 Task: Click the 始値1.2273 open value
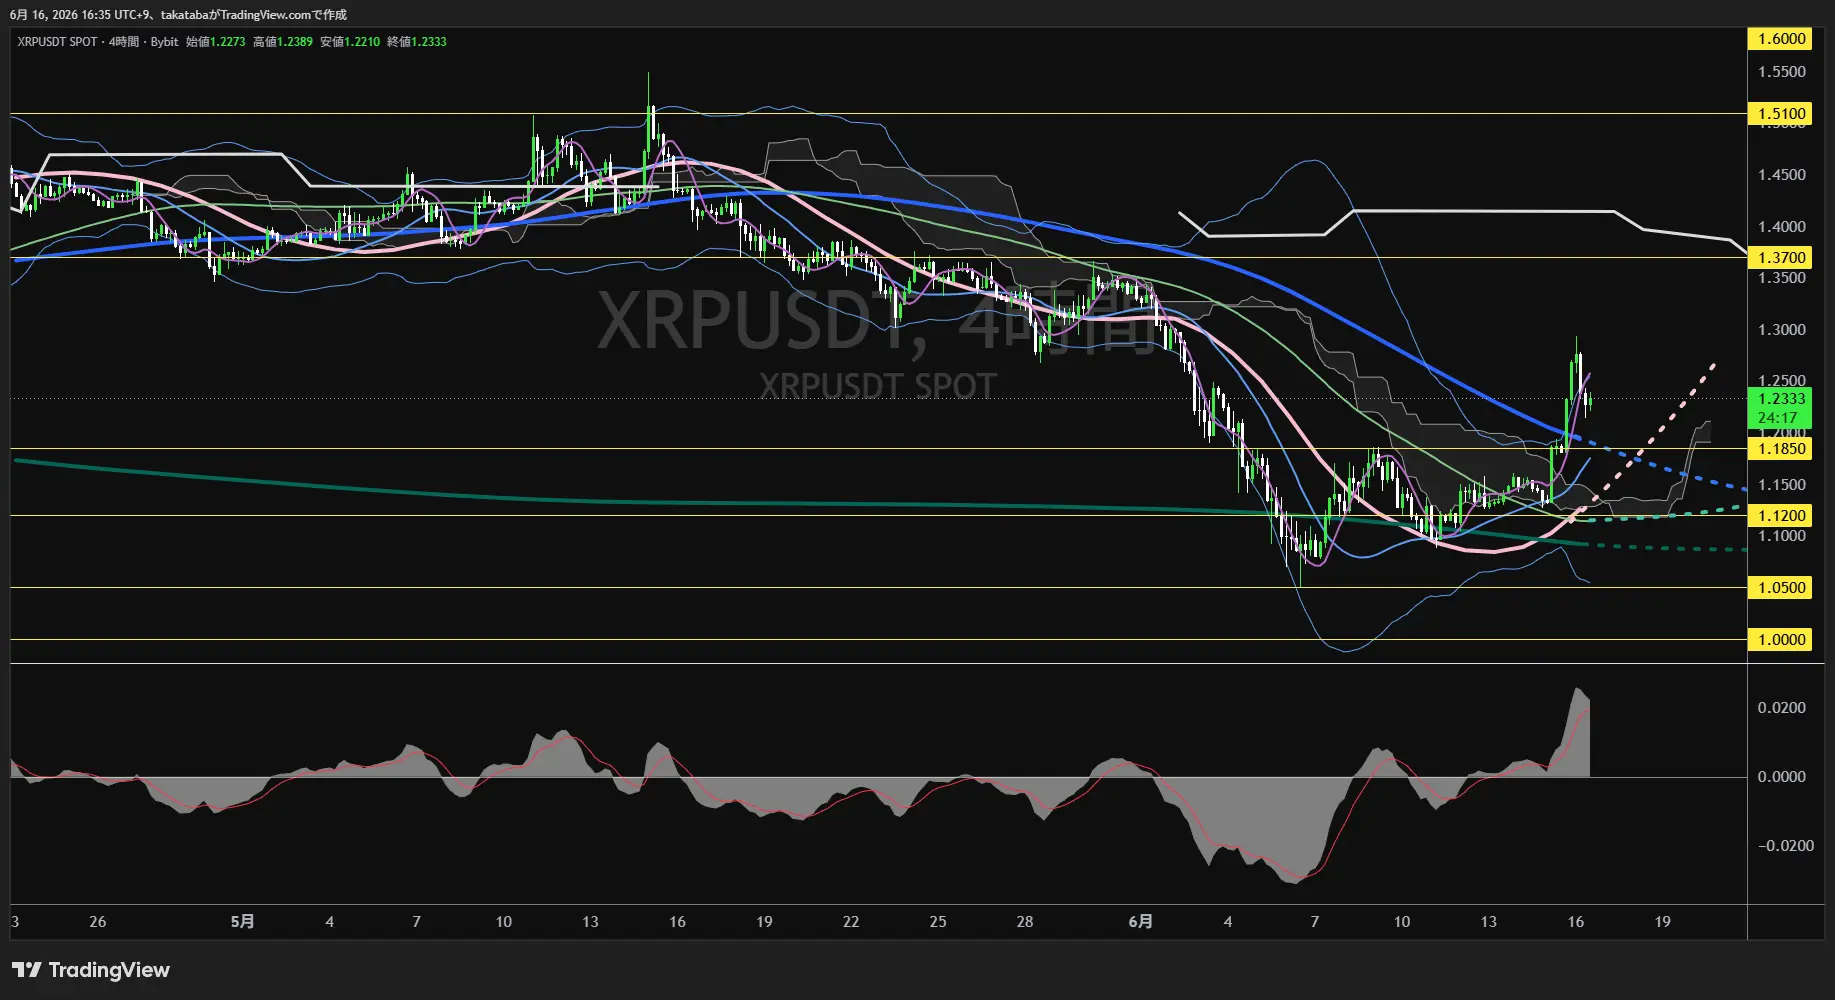[x=215, y=42]
